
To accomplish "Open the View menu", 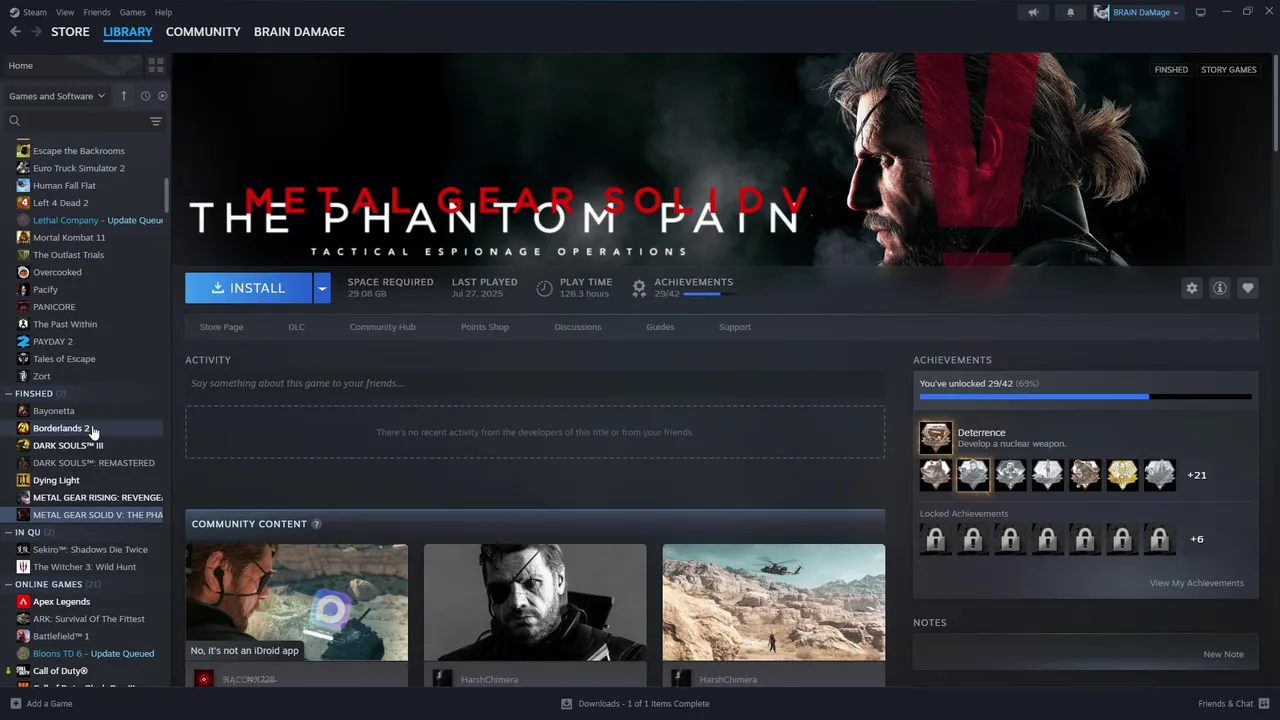I will coord(65,12).
